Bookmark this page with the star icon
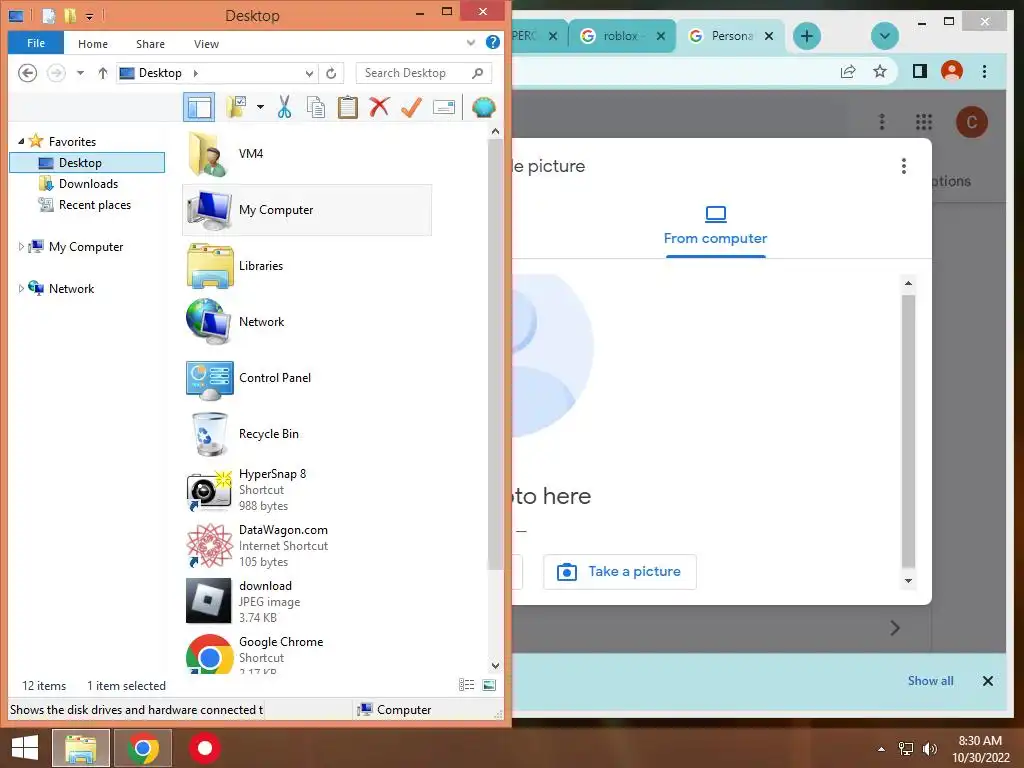The width and height of the screenshot is (1024, 768). (880, 71)
